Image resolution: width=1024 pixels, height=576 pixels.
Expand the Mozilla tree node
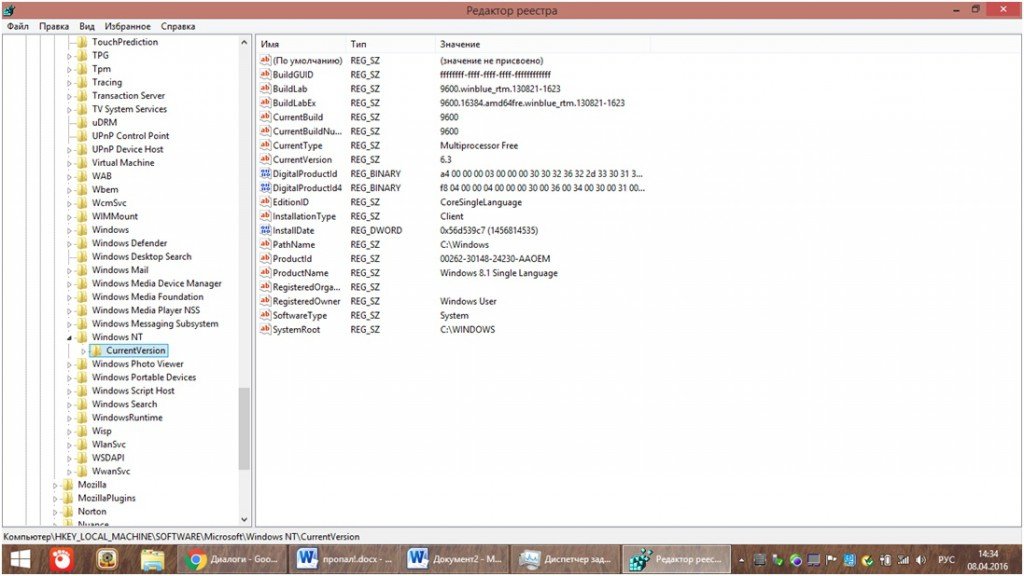click(x=55, y=485)
